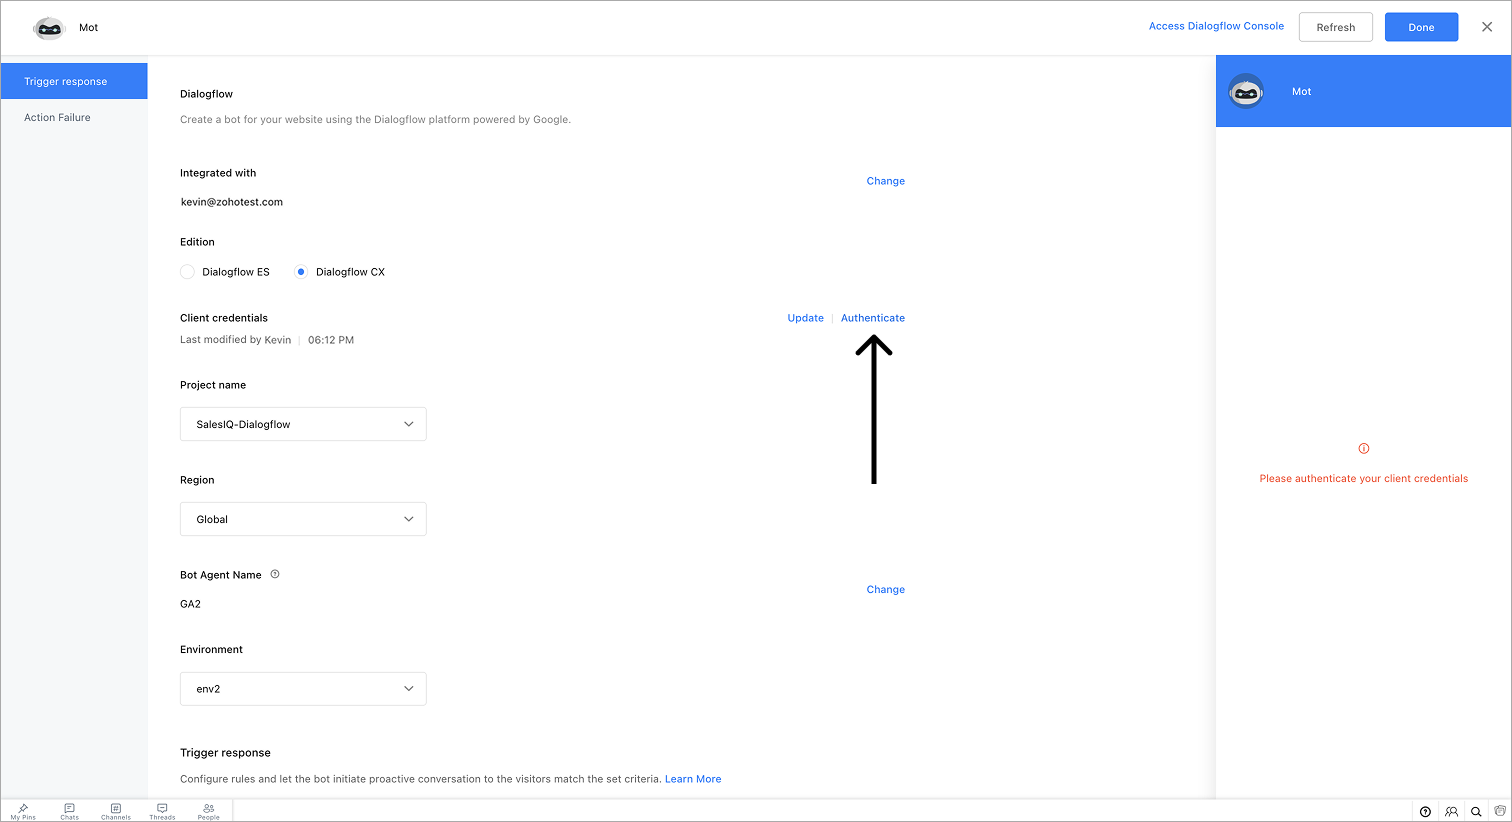Viewport: 1512px width, 822px height.
Task: Open Threads from the bottom bar
Action: pos(162,811)
